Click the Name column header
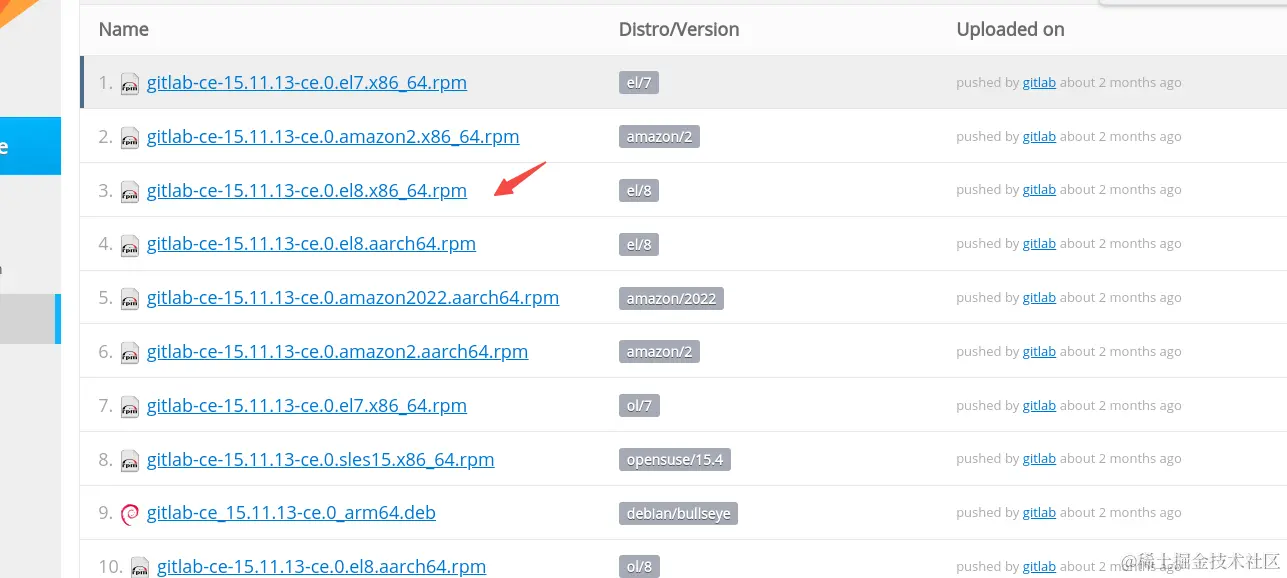This screenshot has width=1287, height=578. pos(124,30)
